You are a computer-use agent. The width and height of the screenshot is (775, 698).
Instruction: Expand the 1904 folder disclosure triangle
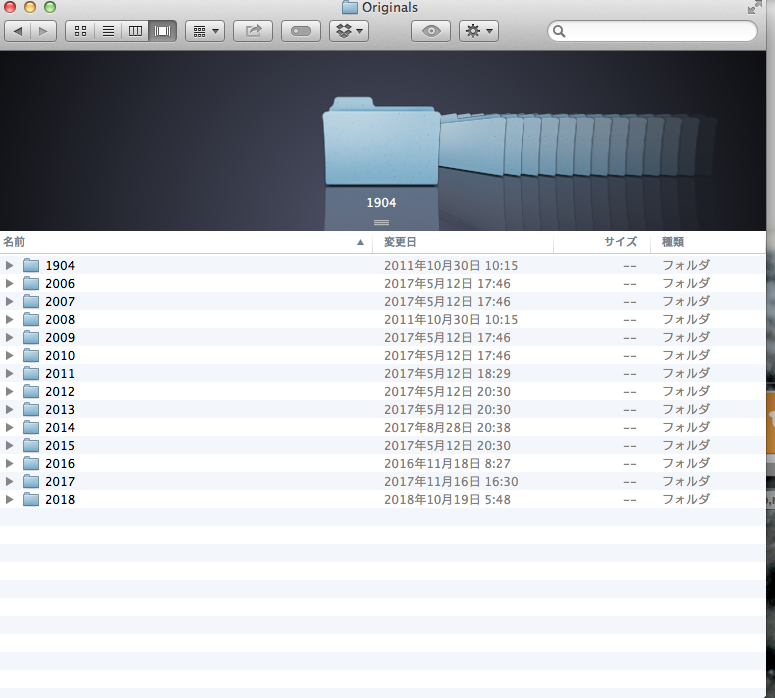(x=9, y=265)
